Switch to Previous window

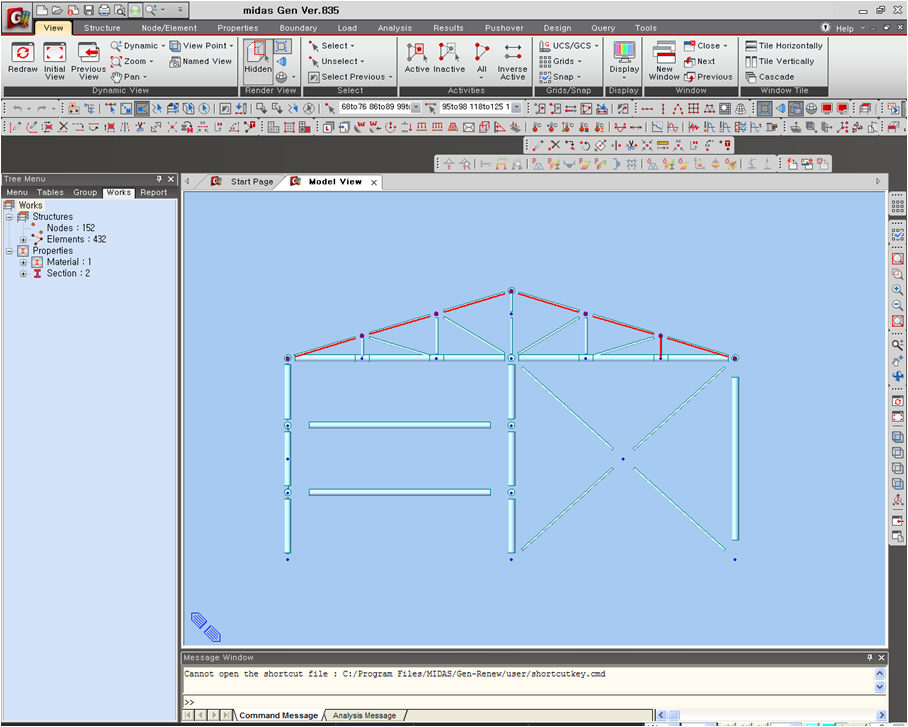(708, 77)
